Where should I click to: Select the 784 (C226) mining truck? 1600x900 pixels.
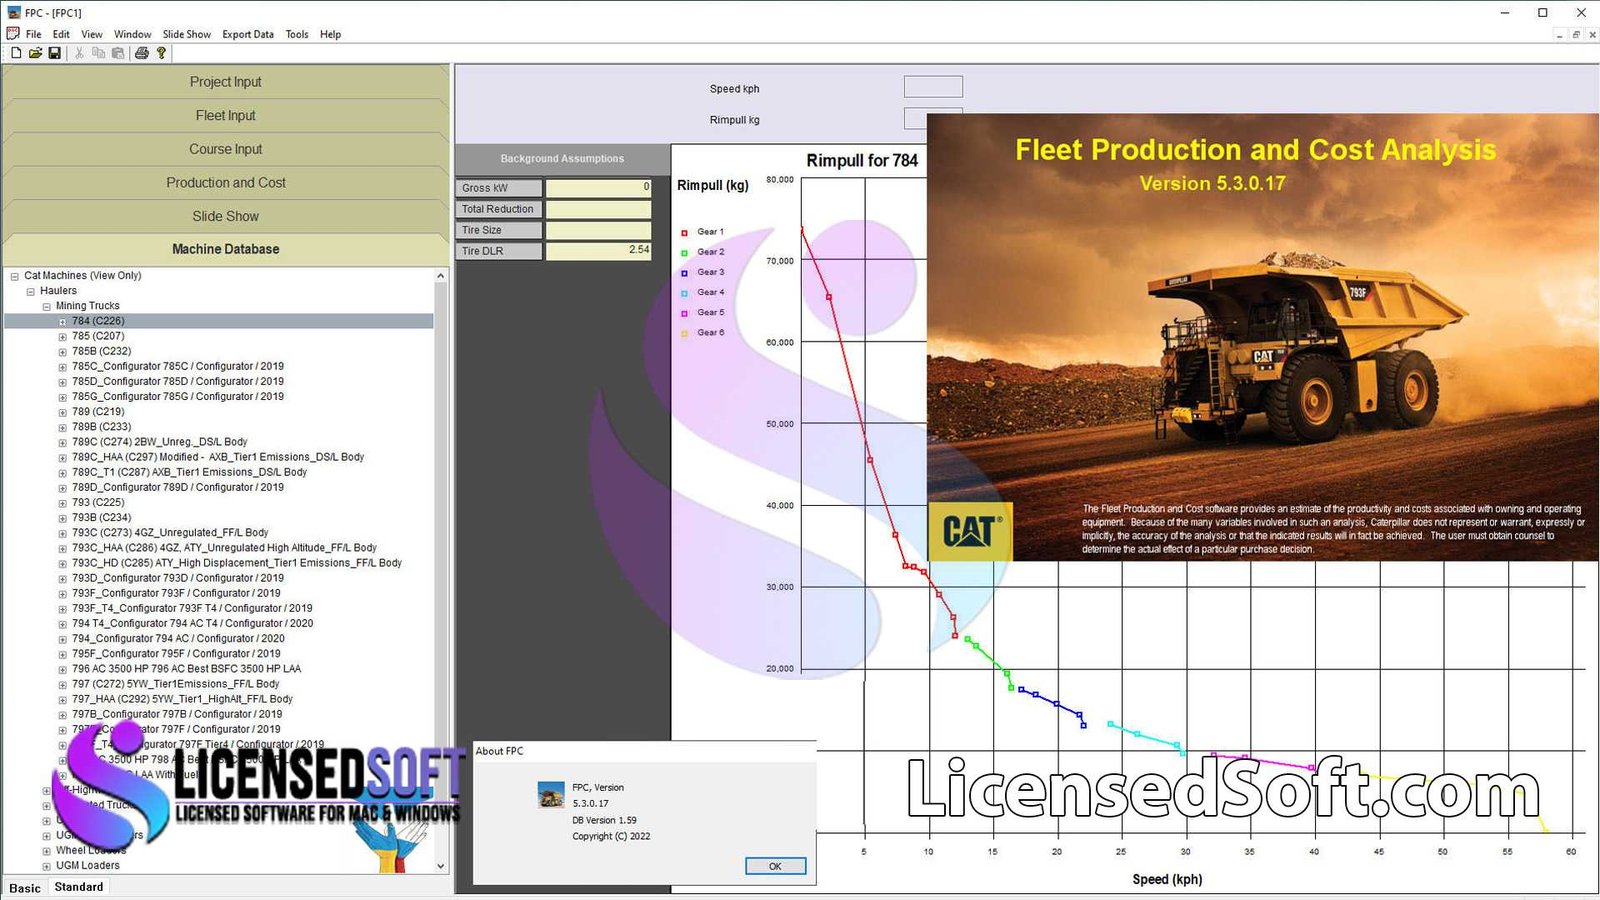(x=98, y=321)
